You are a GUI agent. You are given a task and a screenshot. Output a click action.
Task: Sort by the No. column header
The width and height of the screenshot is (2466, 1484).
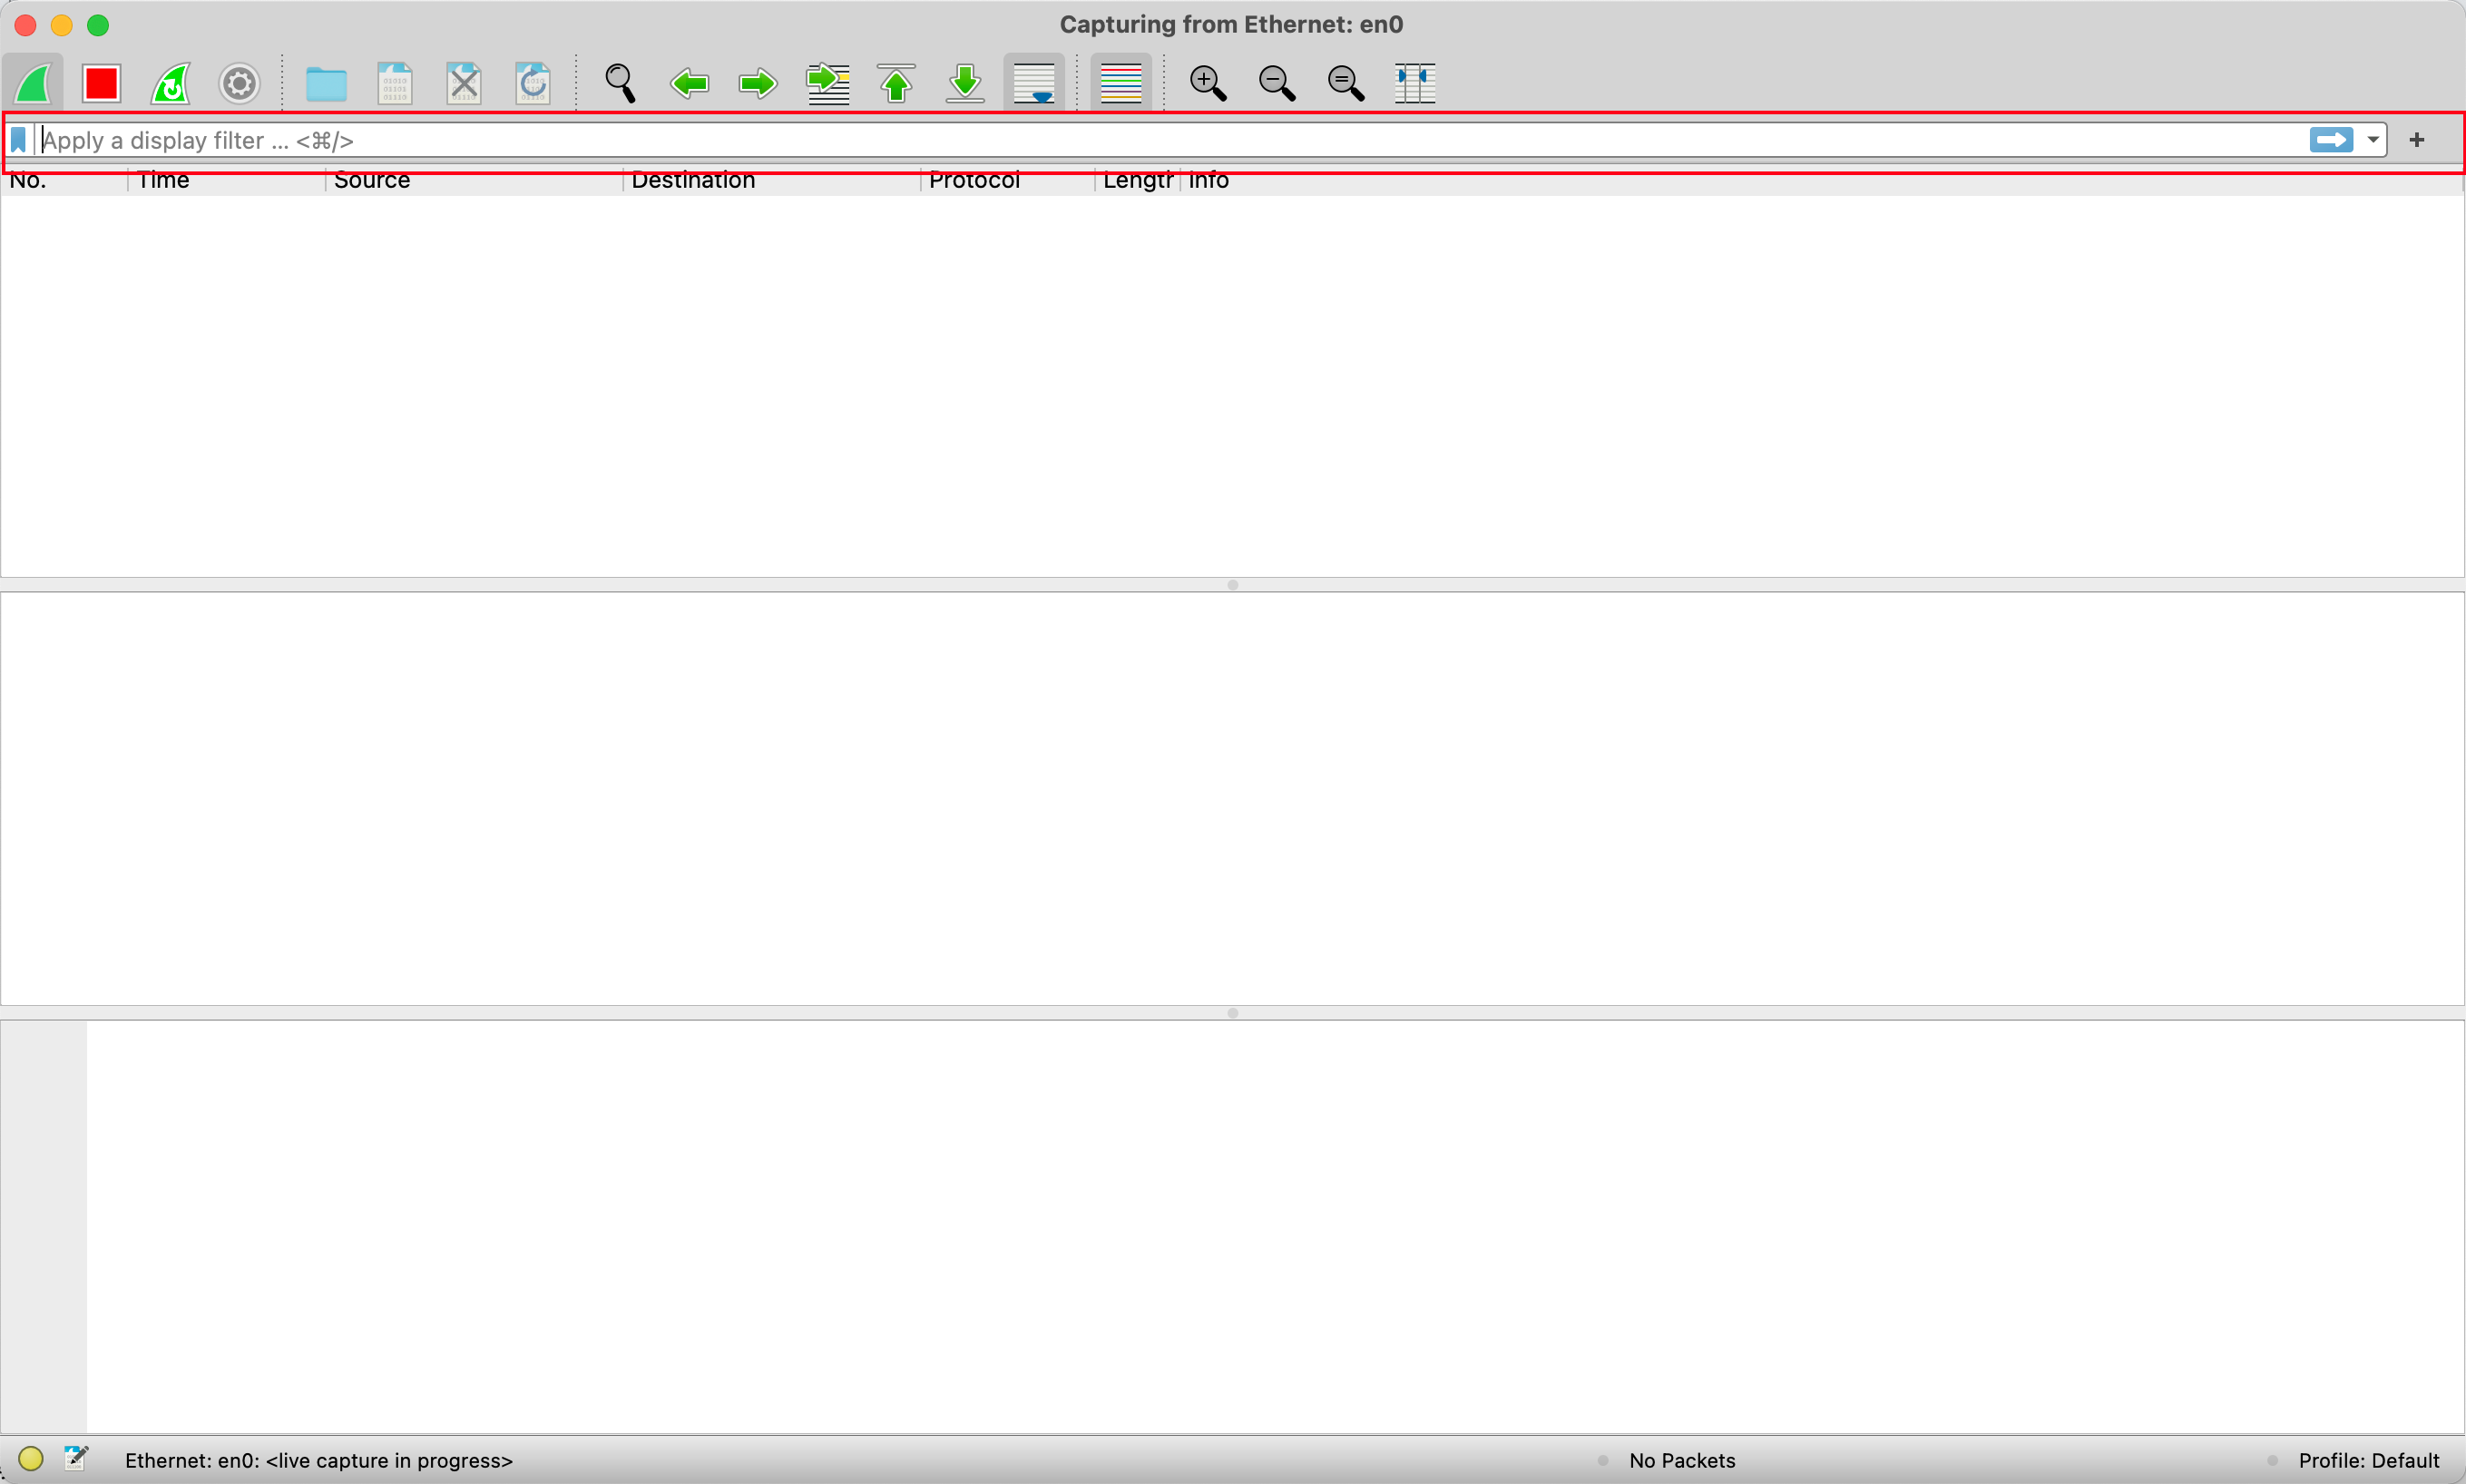[64, 181]
